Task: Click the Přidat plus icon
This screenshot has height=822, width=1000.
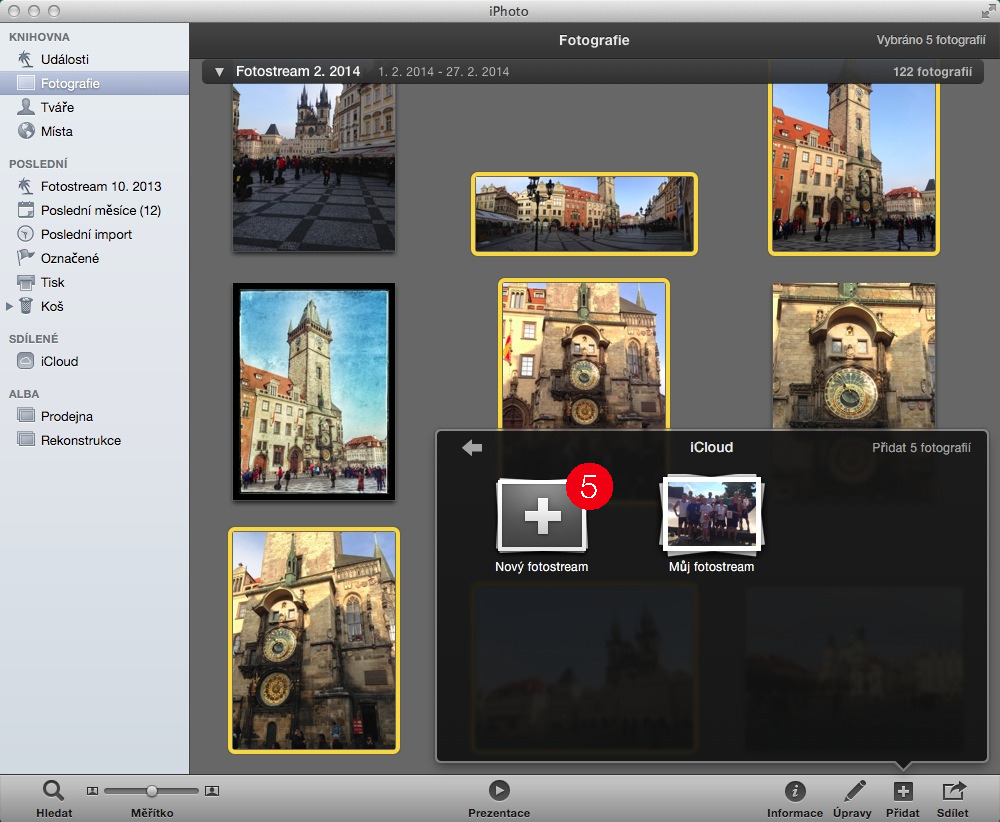Action: 902,791
